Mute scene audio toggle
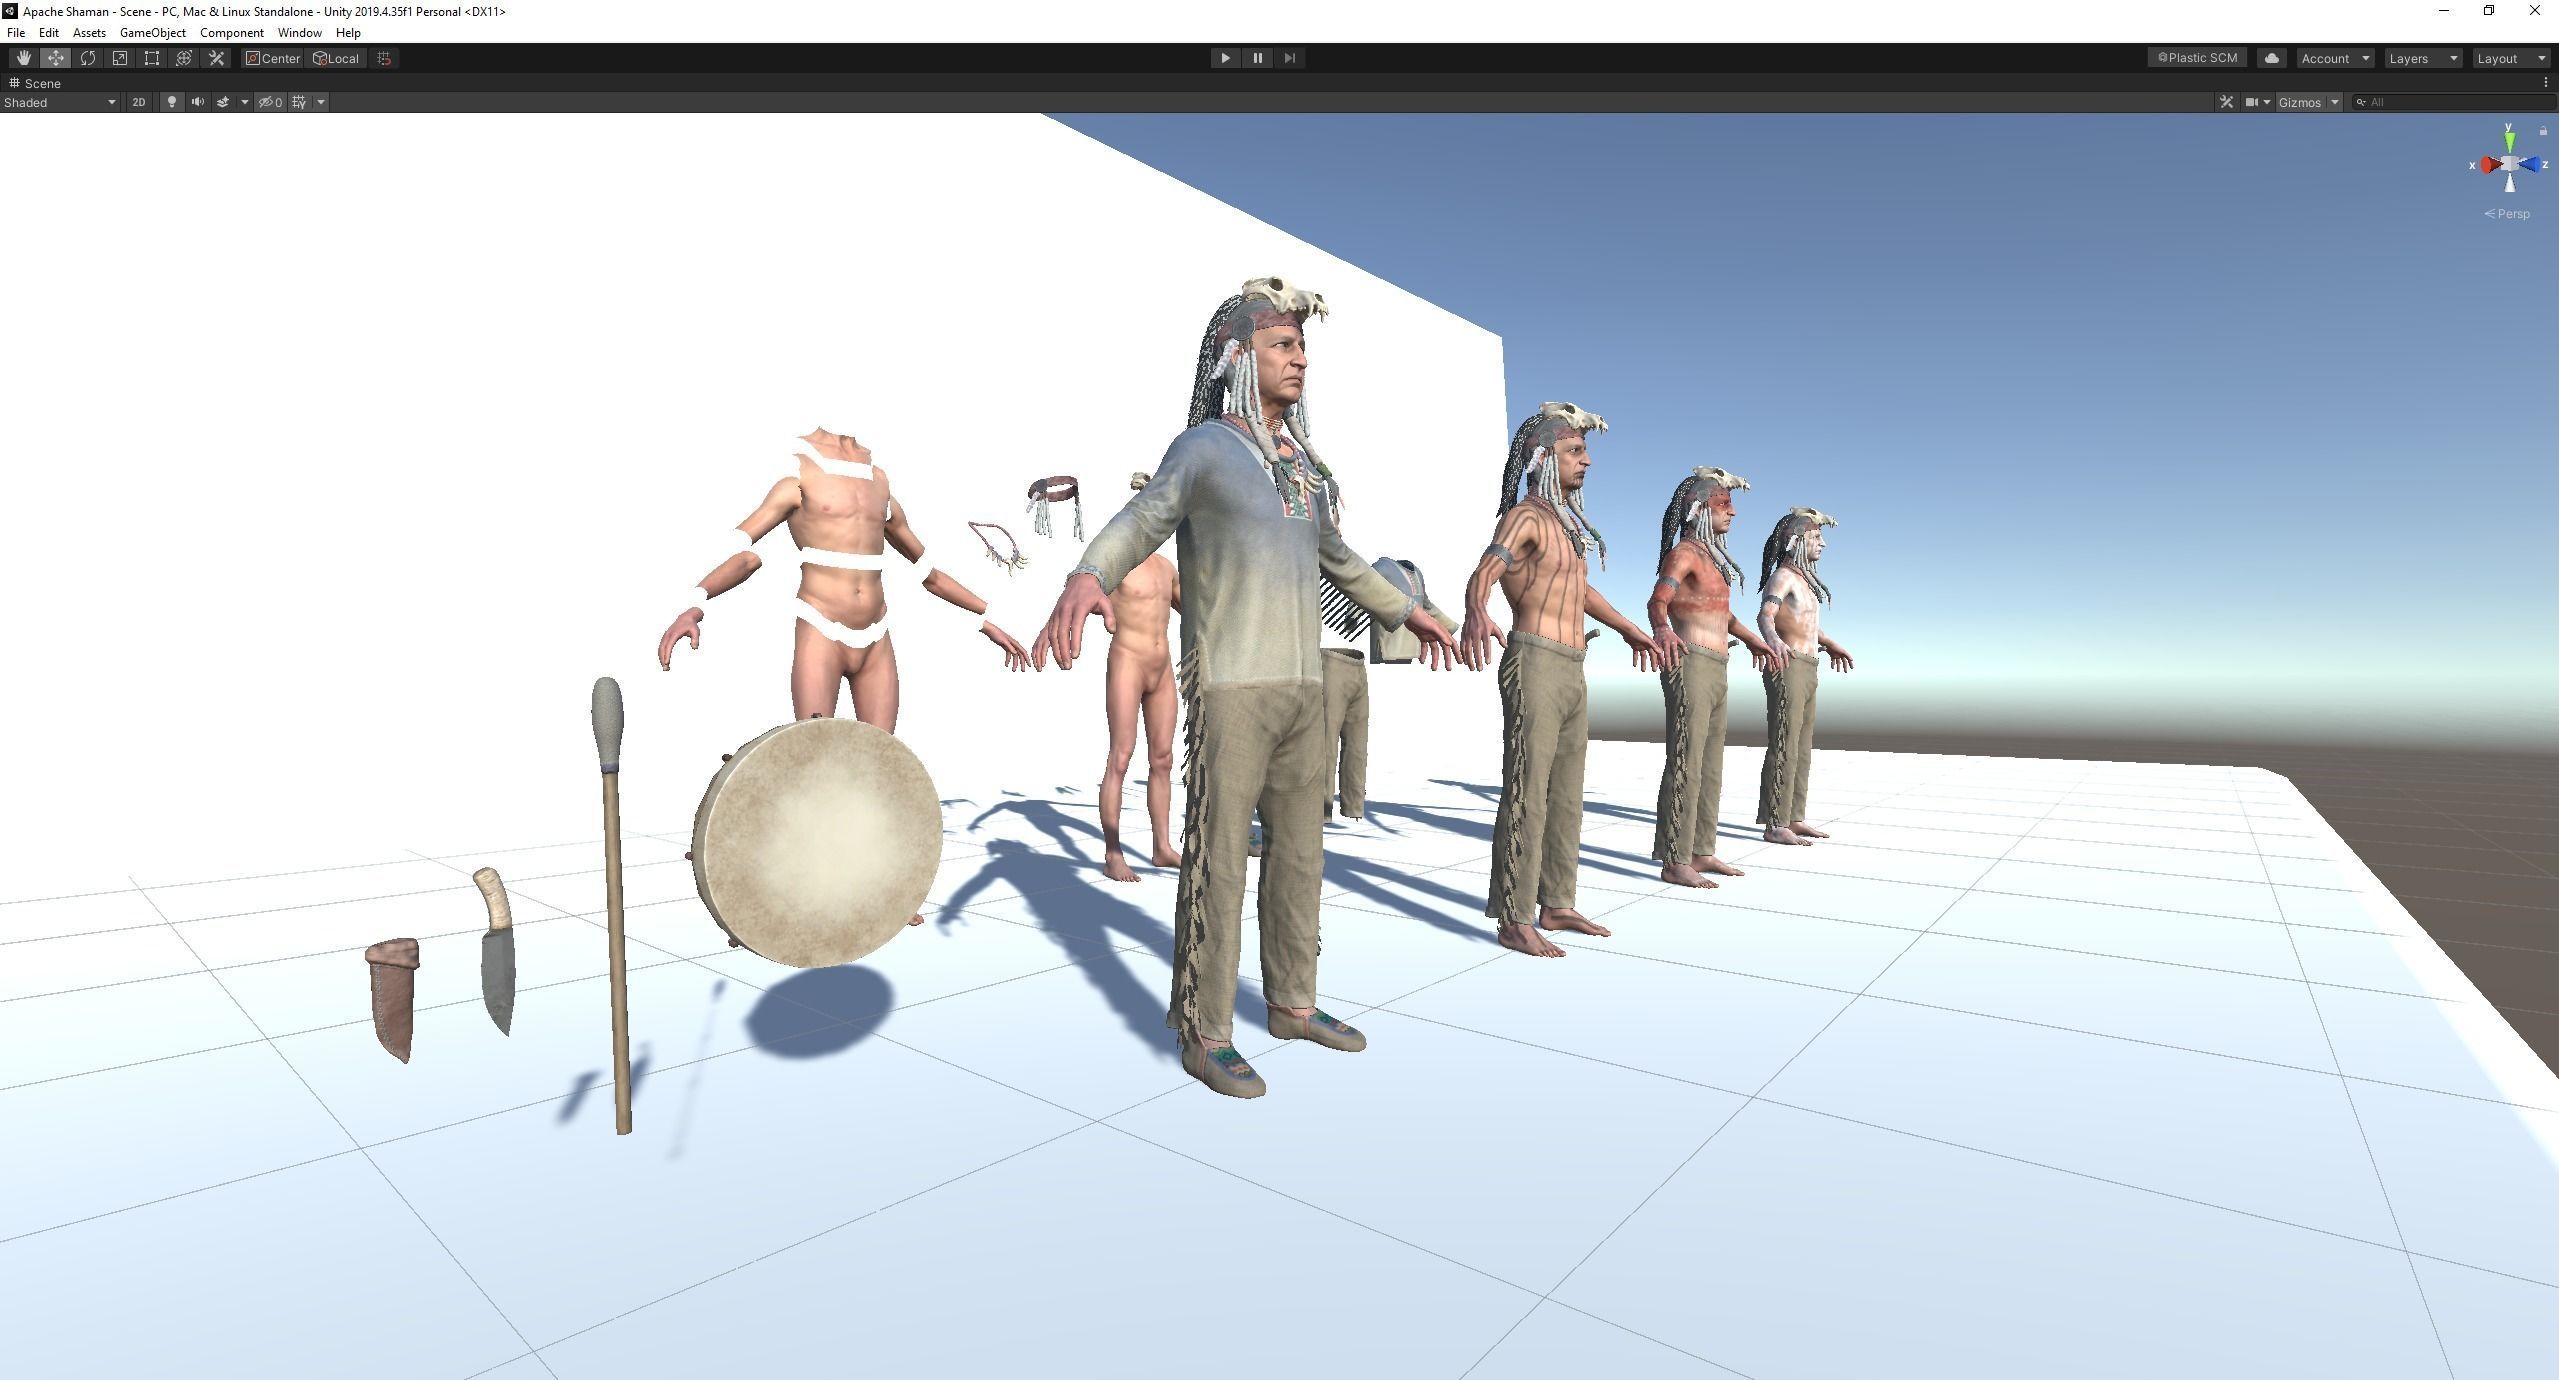 197,102
